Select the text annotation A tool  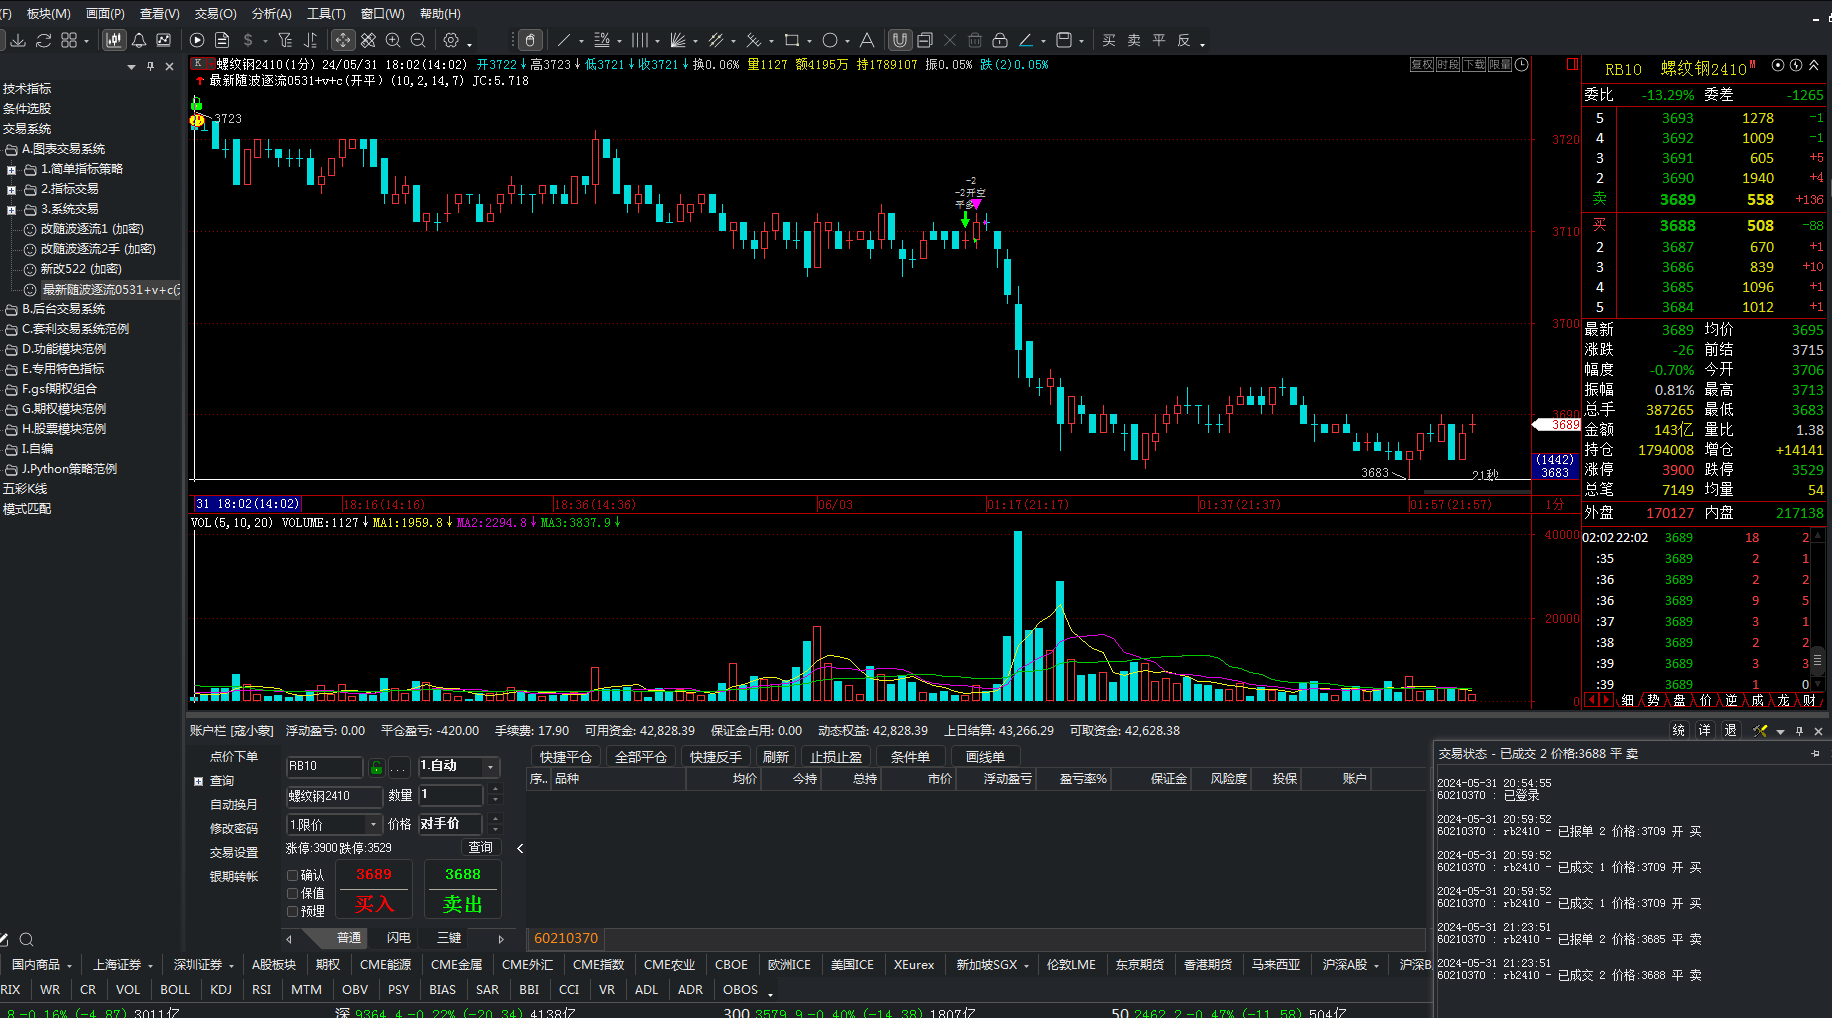tap(867, 40)
